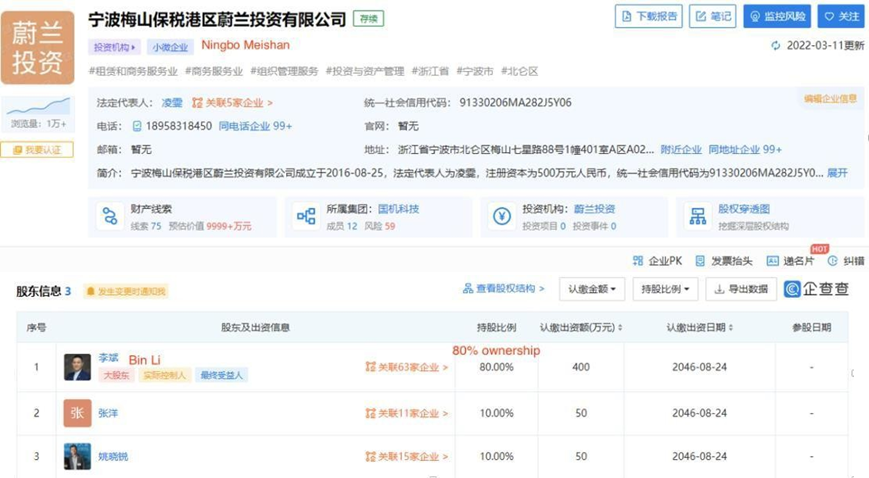Click the 风险 59 count
Viewport: 869px width, 478px height.
click(x=380, y=226)
